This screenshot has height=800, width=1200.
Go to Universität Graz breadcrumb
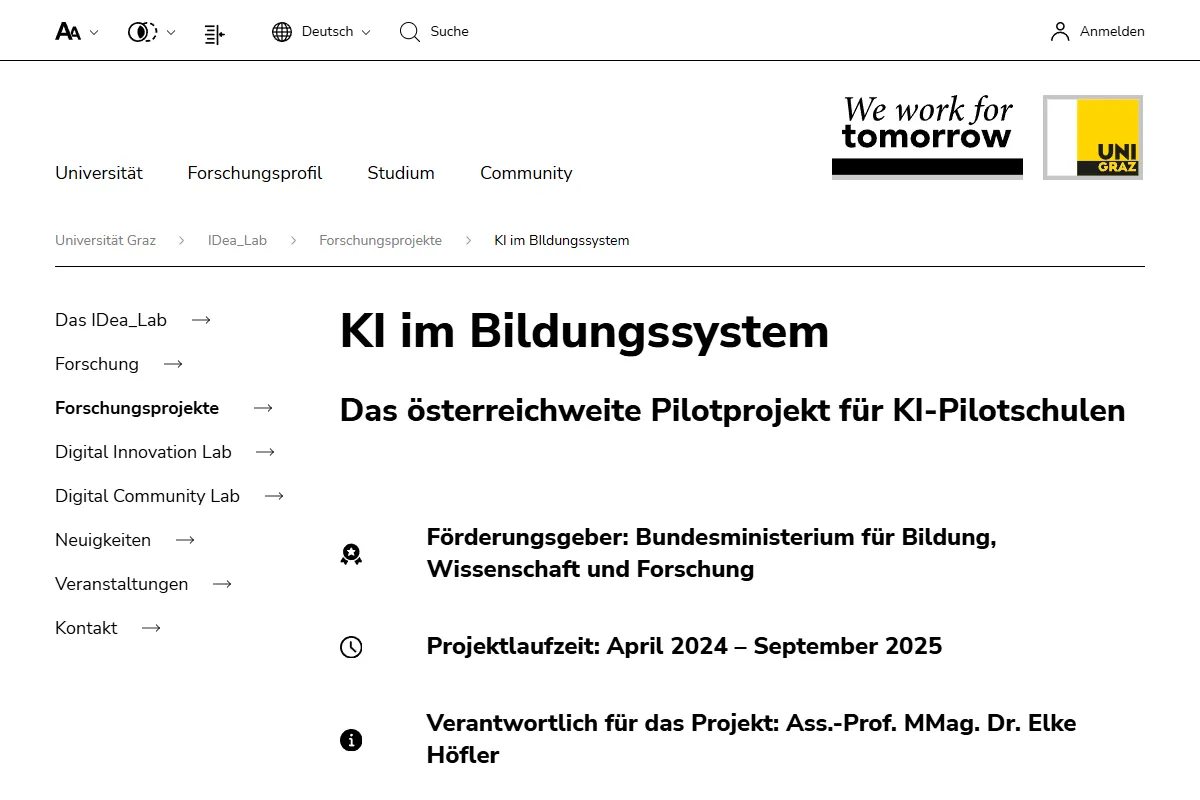[105, 240]
